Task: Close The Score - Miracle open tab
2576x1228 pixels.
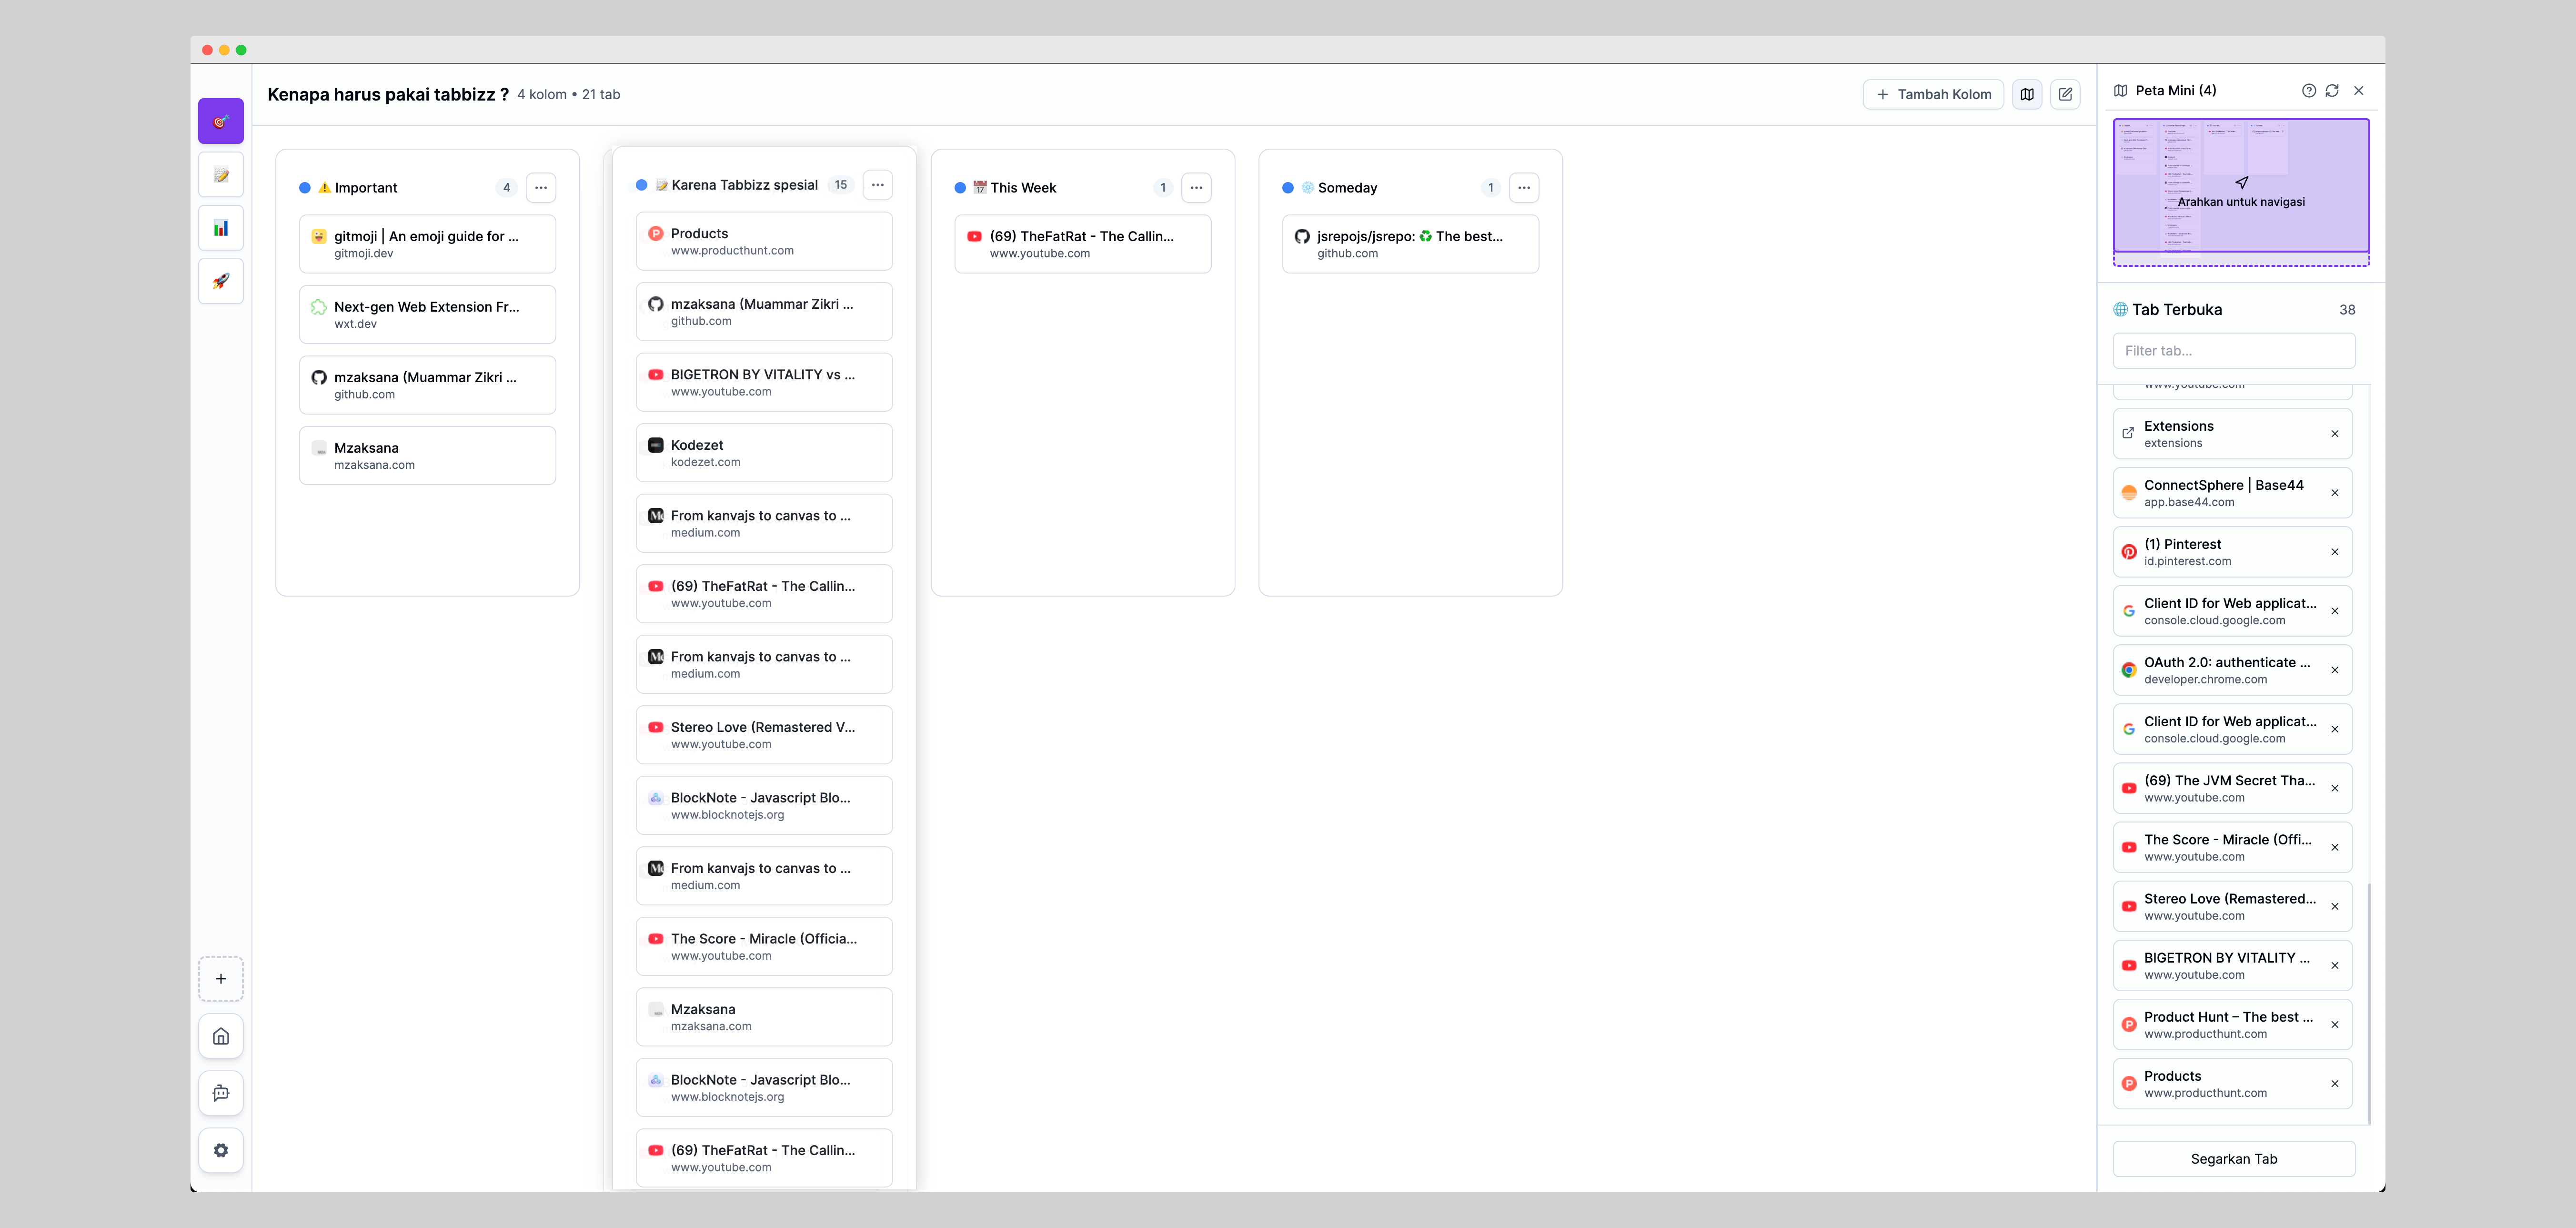Action: coord(2335,847)
